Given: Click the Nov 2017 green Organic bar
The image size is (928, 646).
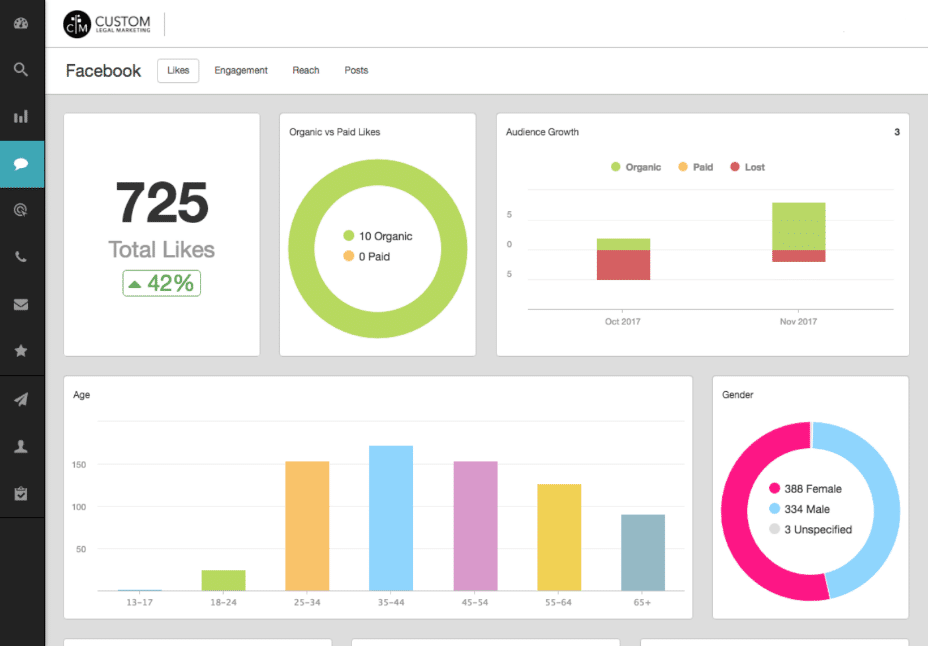Looking at the screenshot, I should 798,227.
